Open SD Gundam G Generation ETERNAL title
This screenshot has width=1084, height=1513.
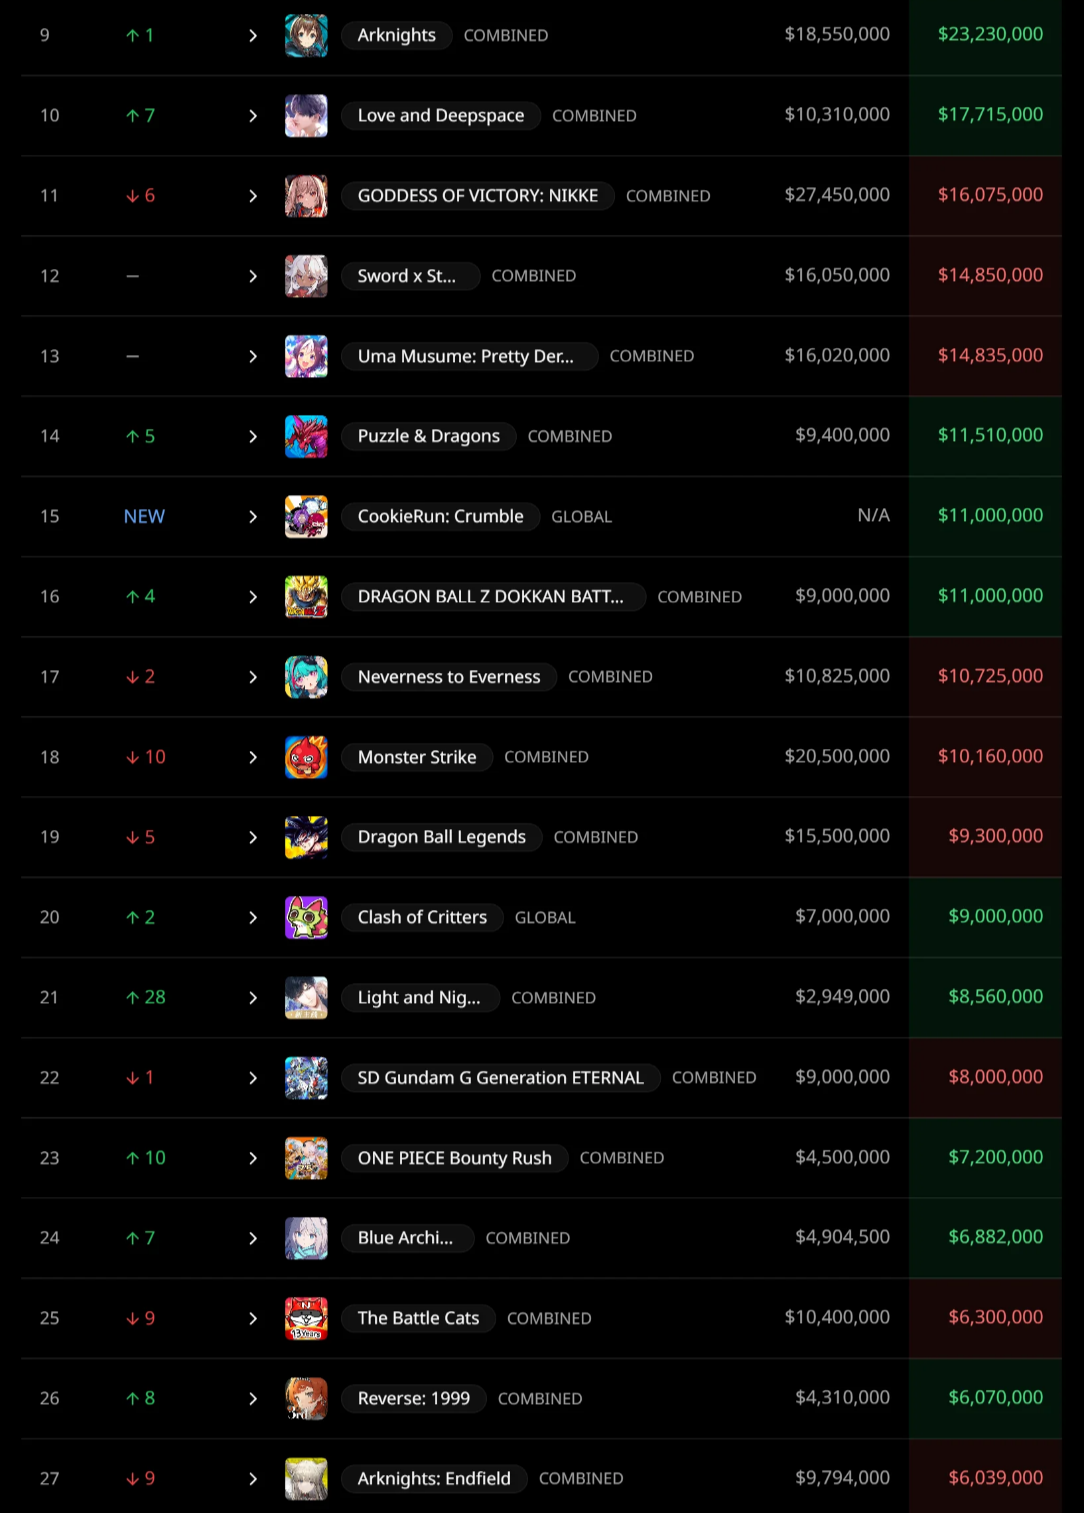[x=501, y=1078]
